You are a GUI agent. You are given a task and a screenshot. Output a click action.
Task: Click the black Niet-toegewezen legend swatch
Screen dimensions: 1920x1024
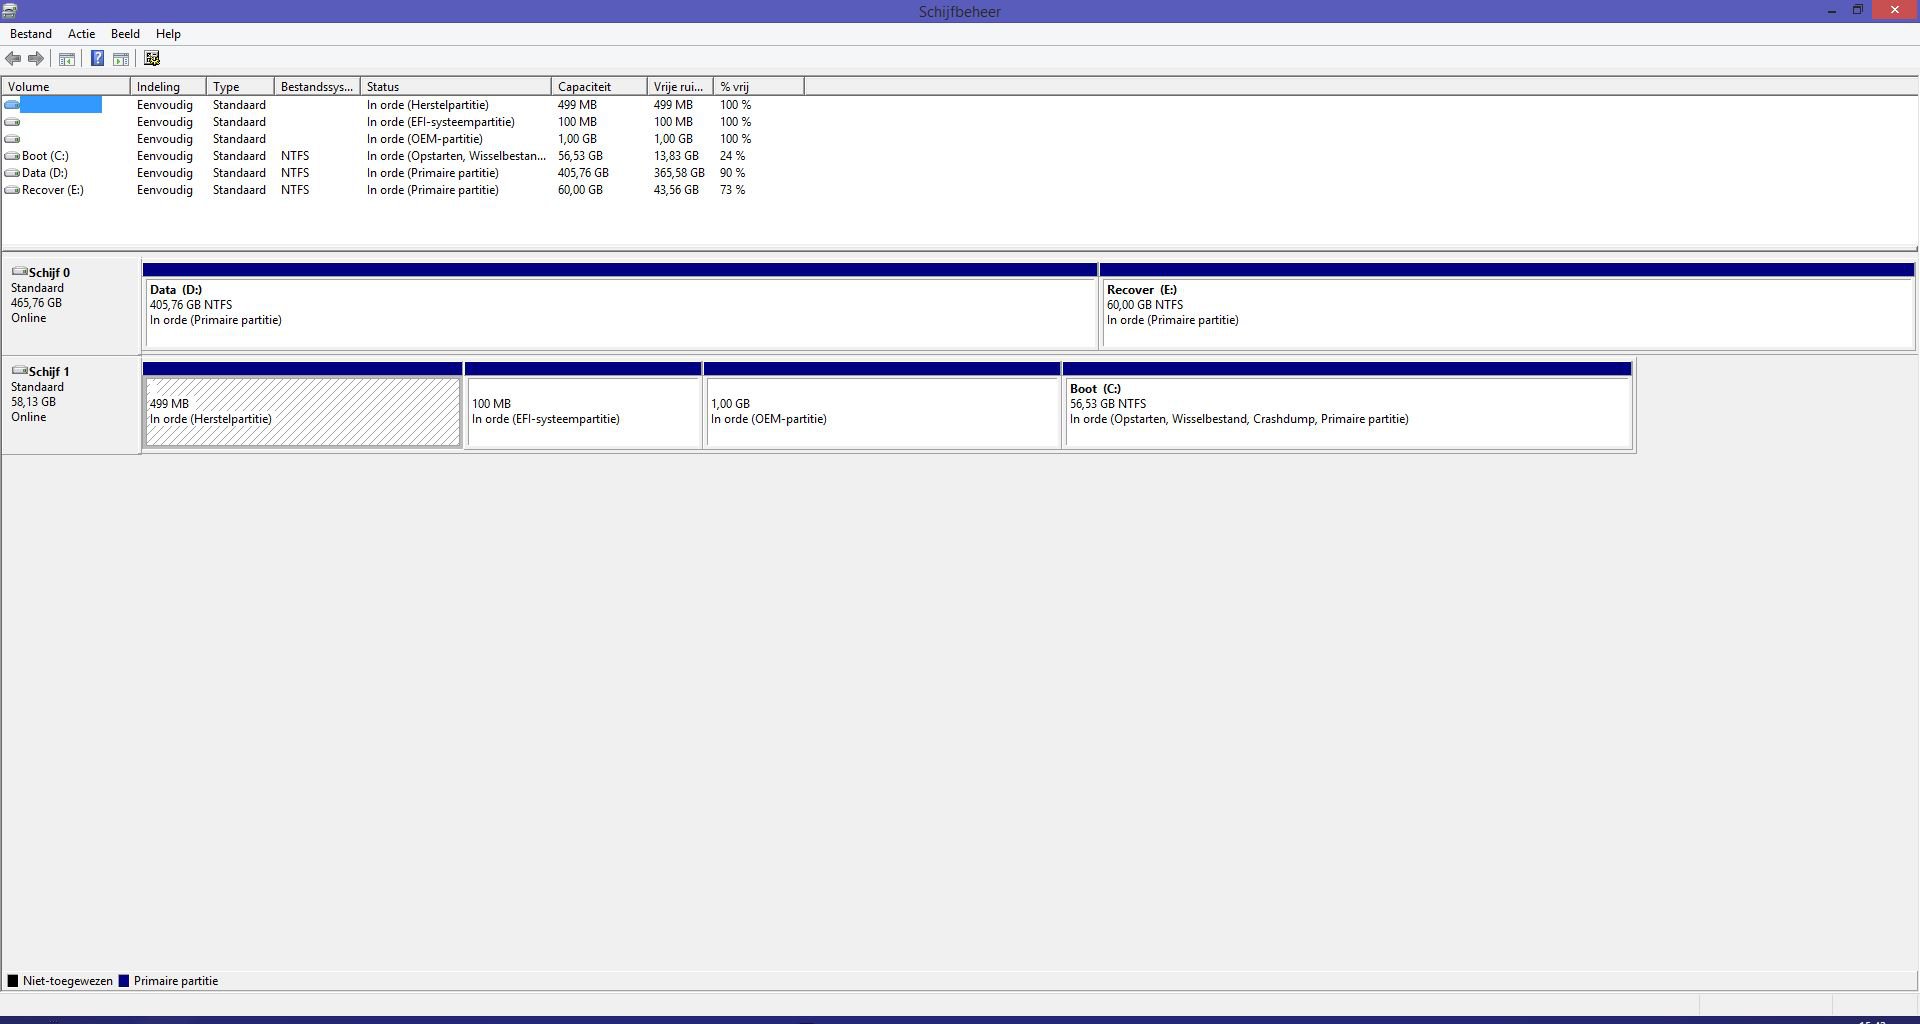click(x=13, y=981)
